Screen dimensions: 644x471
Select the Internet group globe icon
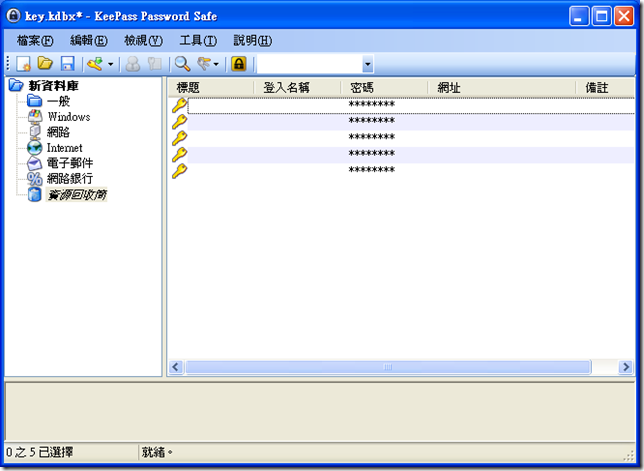34,147
